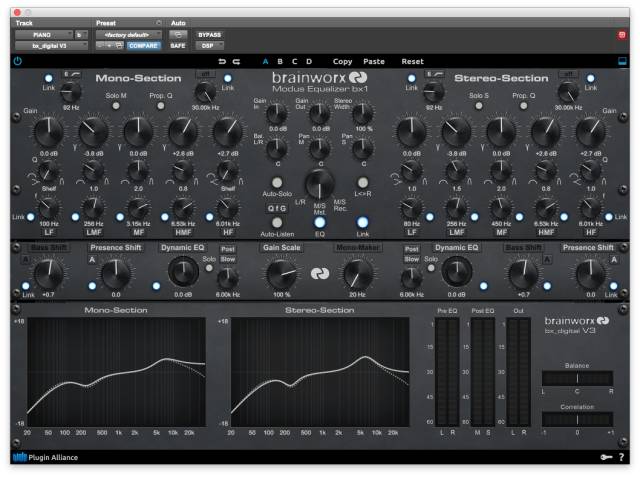Toggle the center Link LED beside EQ

[x=362, y=222]
